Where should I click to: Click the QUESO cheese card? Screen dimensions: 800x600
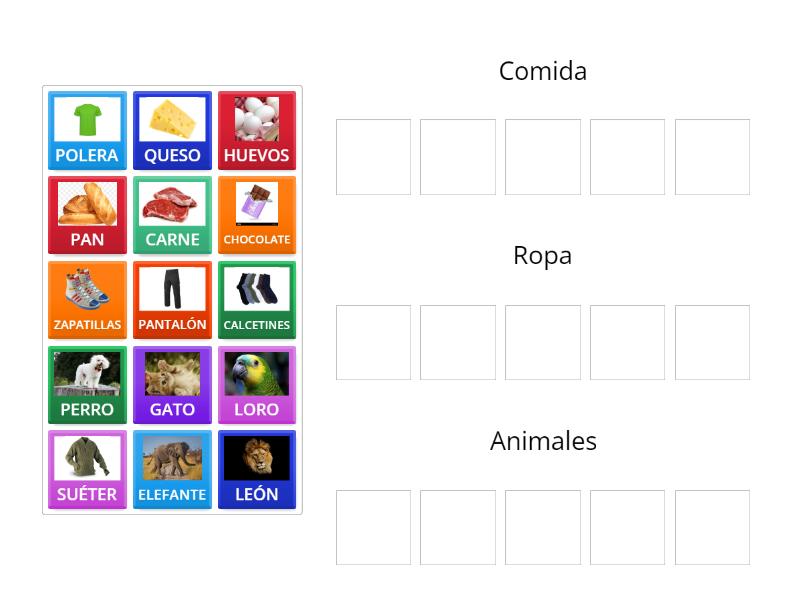click(172, 130)
